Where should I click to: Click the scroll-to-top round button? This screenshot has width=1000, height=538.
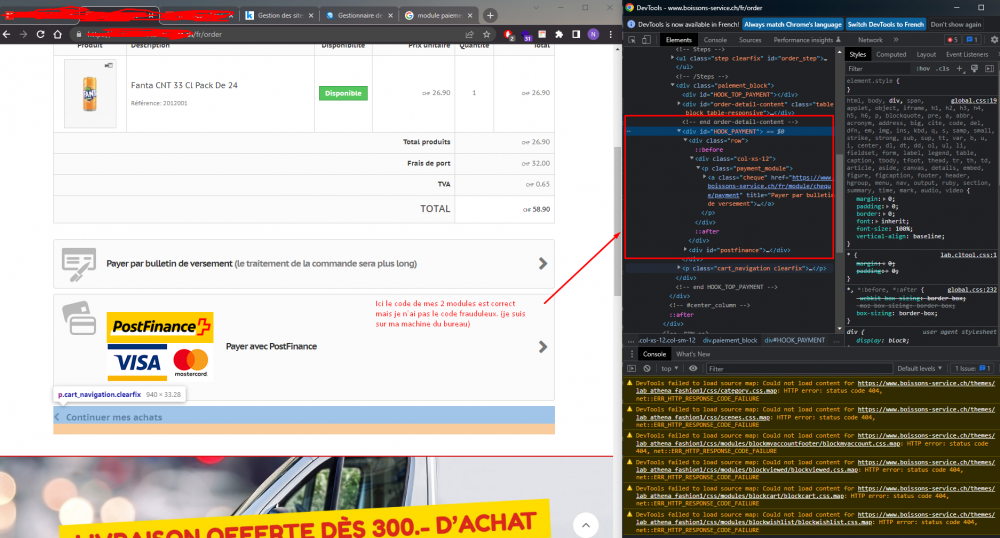(x=585, y=525)
